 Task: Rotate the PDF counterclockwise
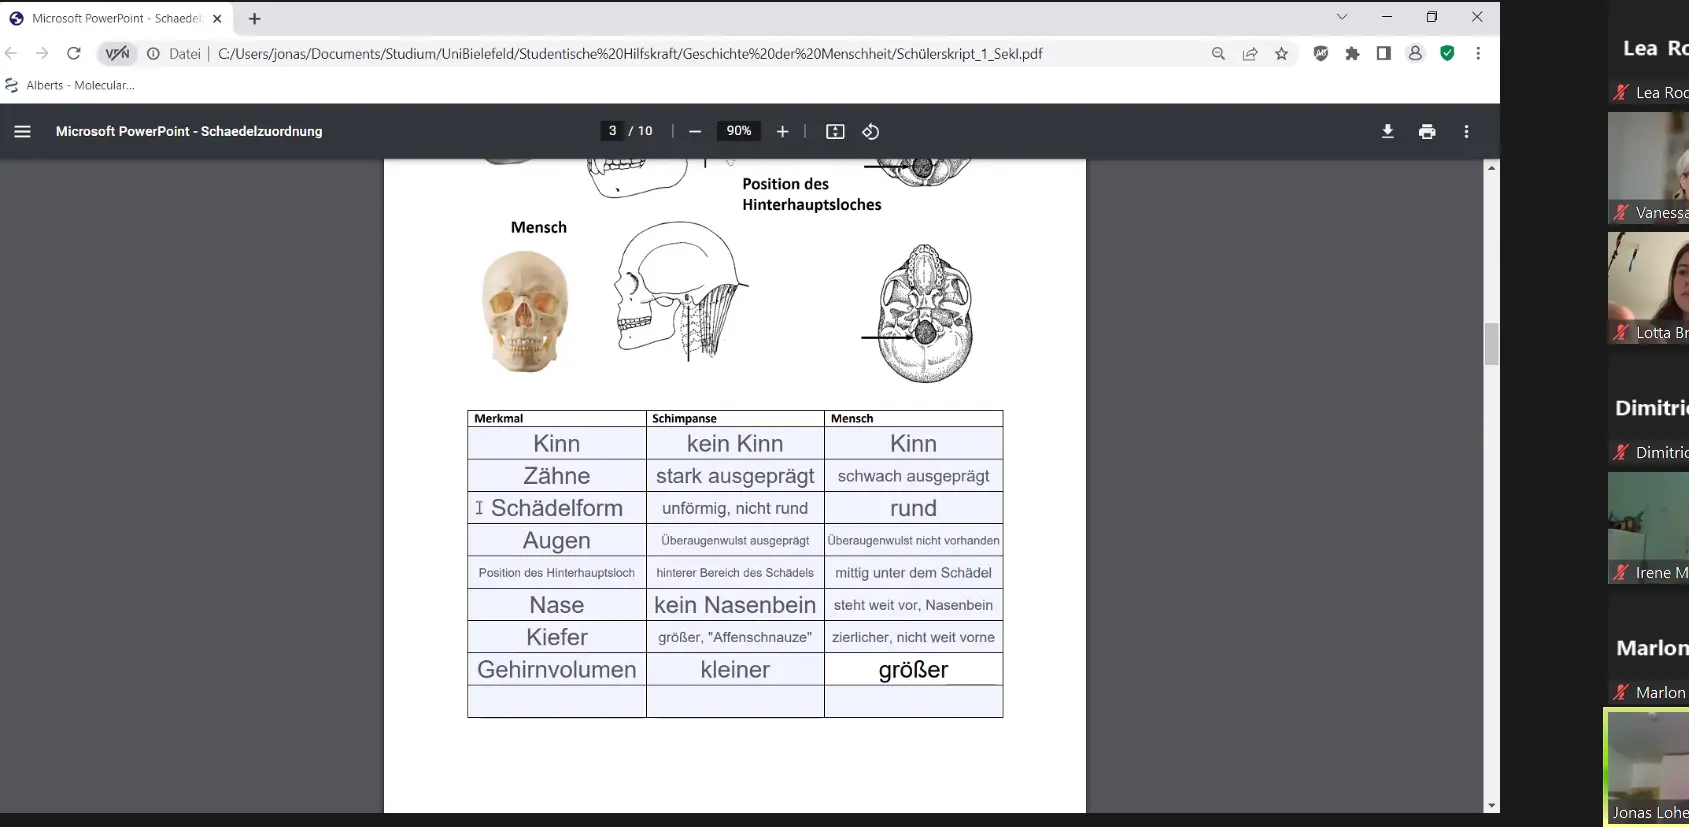(871, 131)
